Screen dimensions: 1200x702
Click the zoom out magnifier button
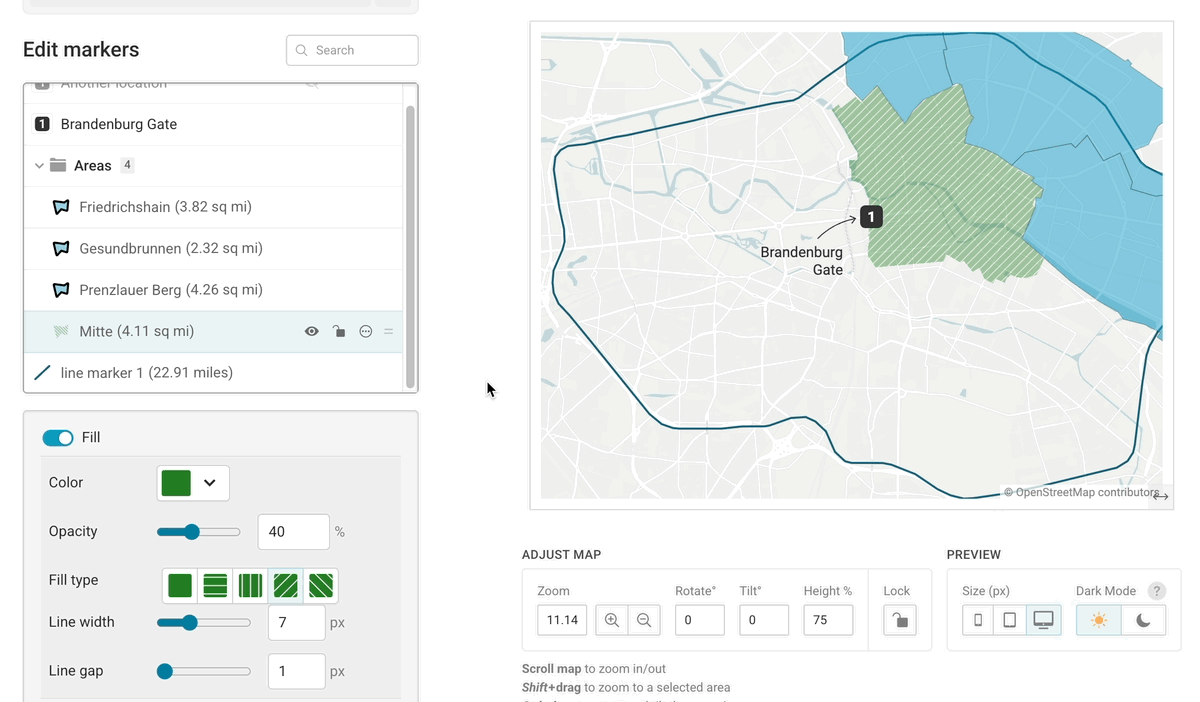(644, 620)
